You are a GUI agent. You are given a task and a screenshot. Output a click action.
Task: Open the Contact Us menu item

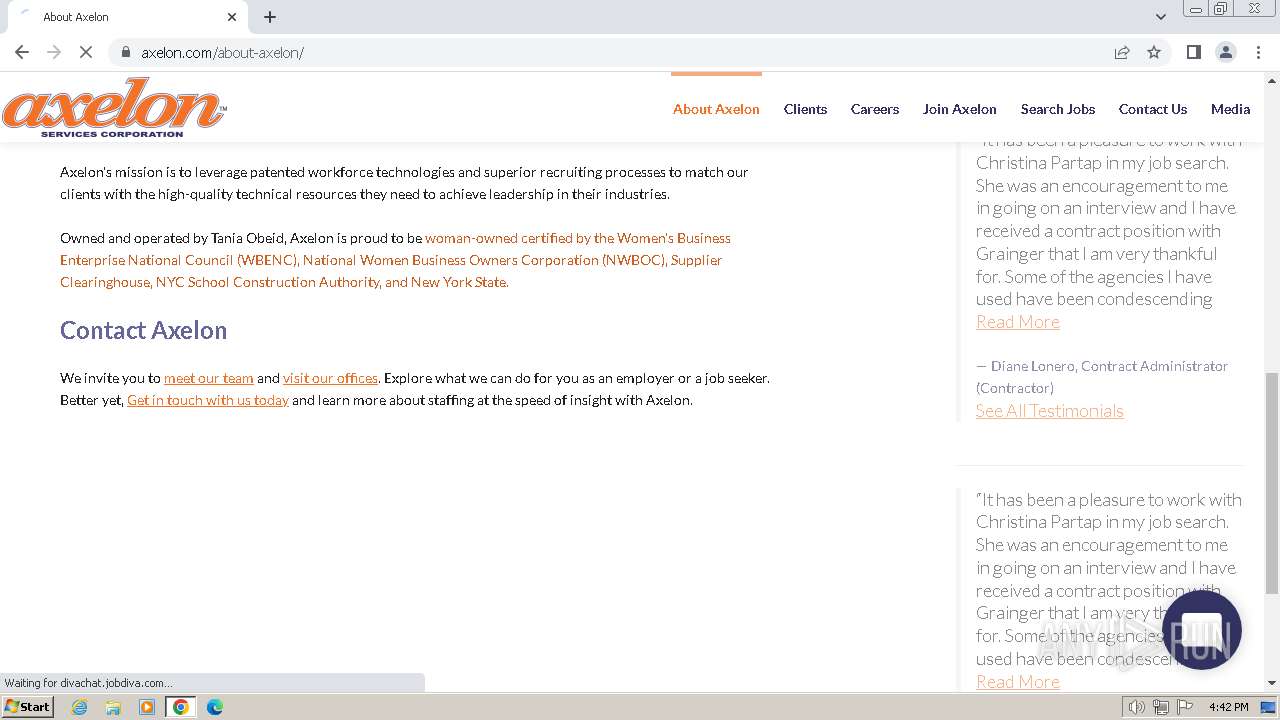pos(1153,109)
